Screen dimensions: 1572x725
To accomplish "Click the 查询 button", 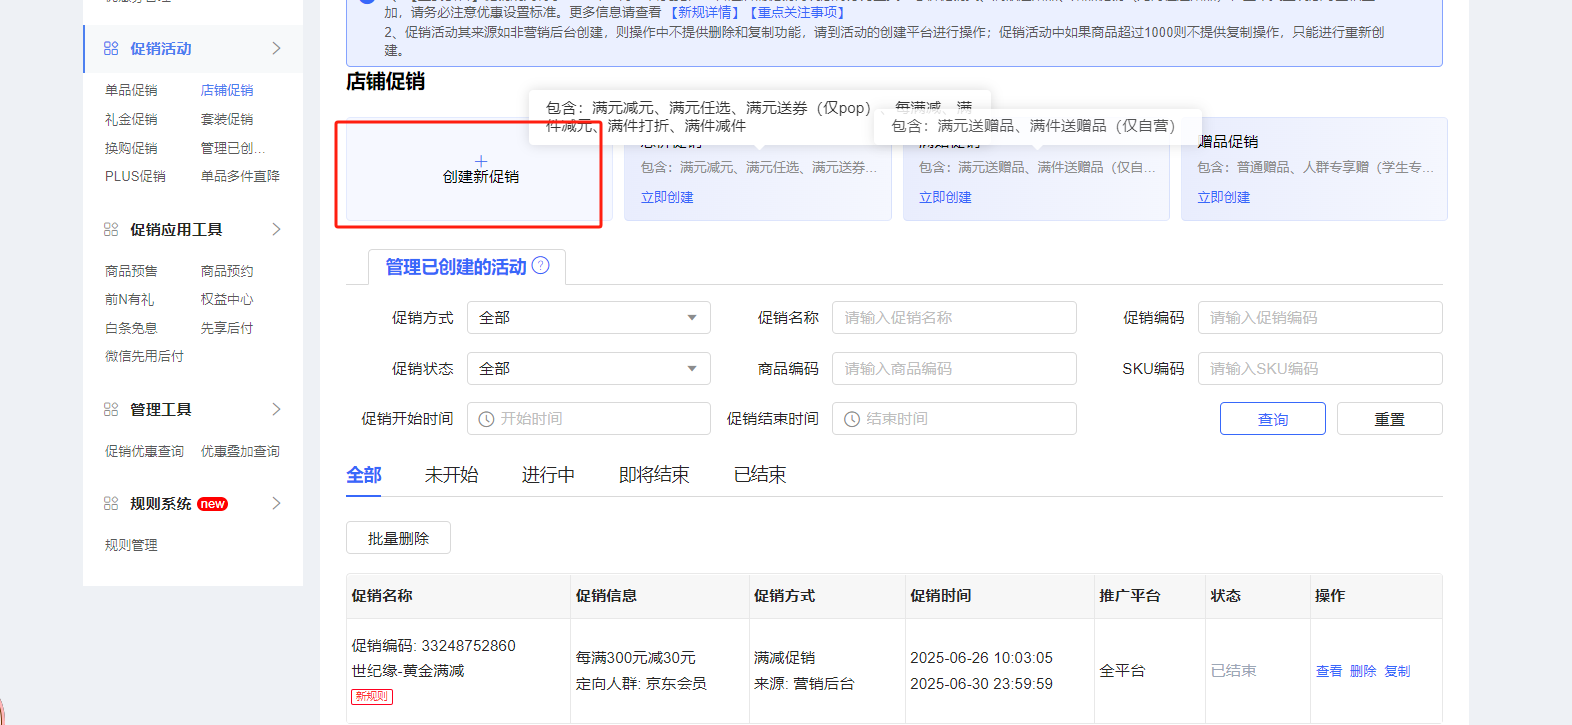I will tap(1272, 419).
